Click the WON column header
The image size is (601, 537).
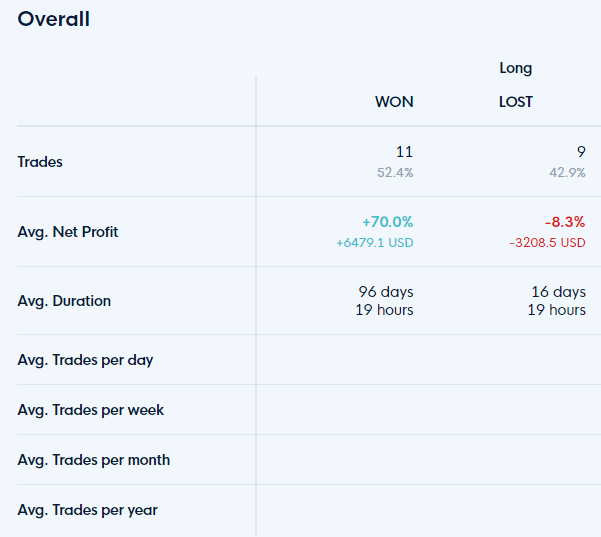(394, 102)
